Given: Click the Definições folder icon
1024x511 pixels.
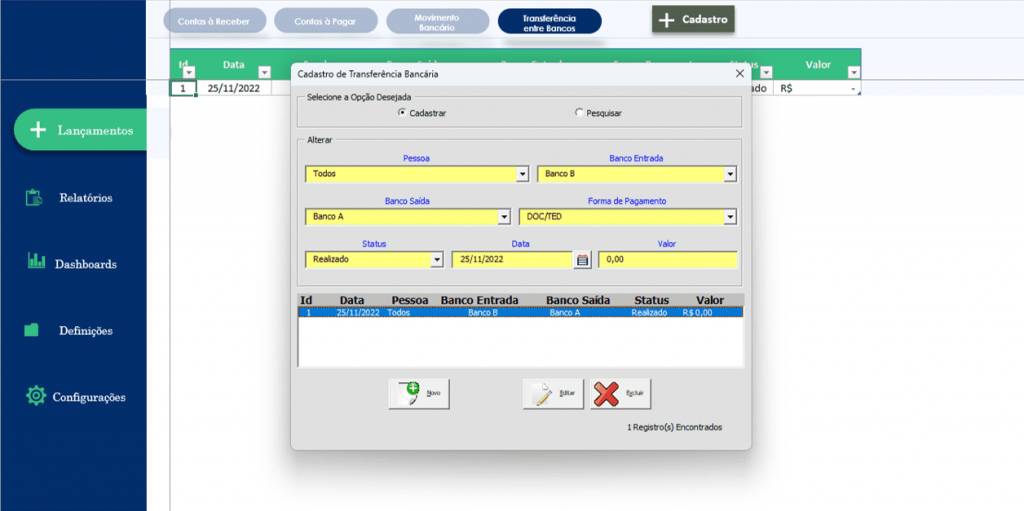Looking at the screenshot, I should 31,330.
